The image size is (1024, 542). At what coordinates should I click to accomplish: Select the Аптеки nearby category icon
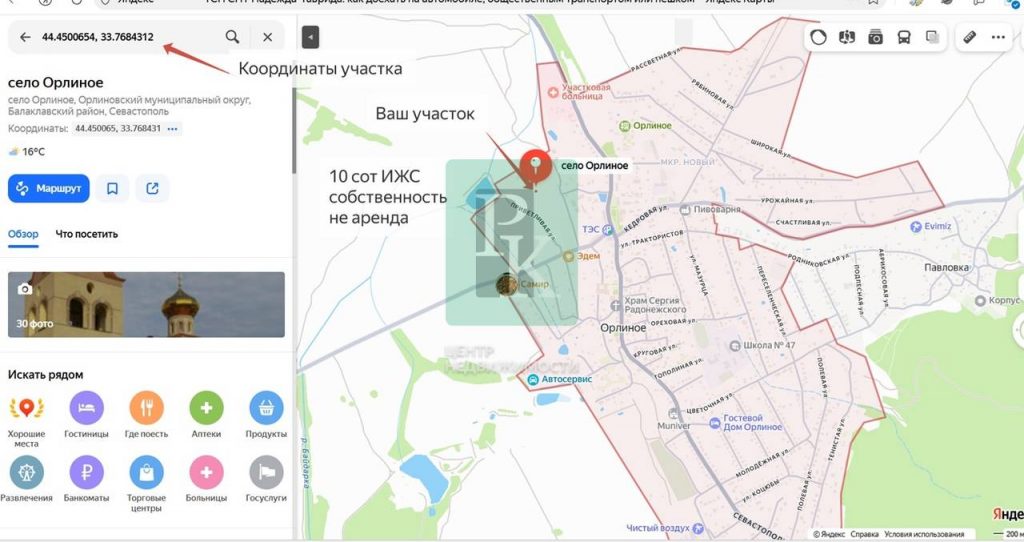(x=206, y=408)
